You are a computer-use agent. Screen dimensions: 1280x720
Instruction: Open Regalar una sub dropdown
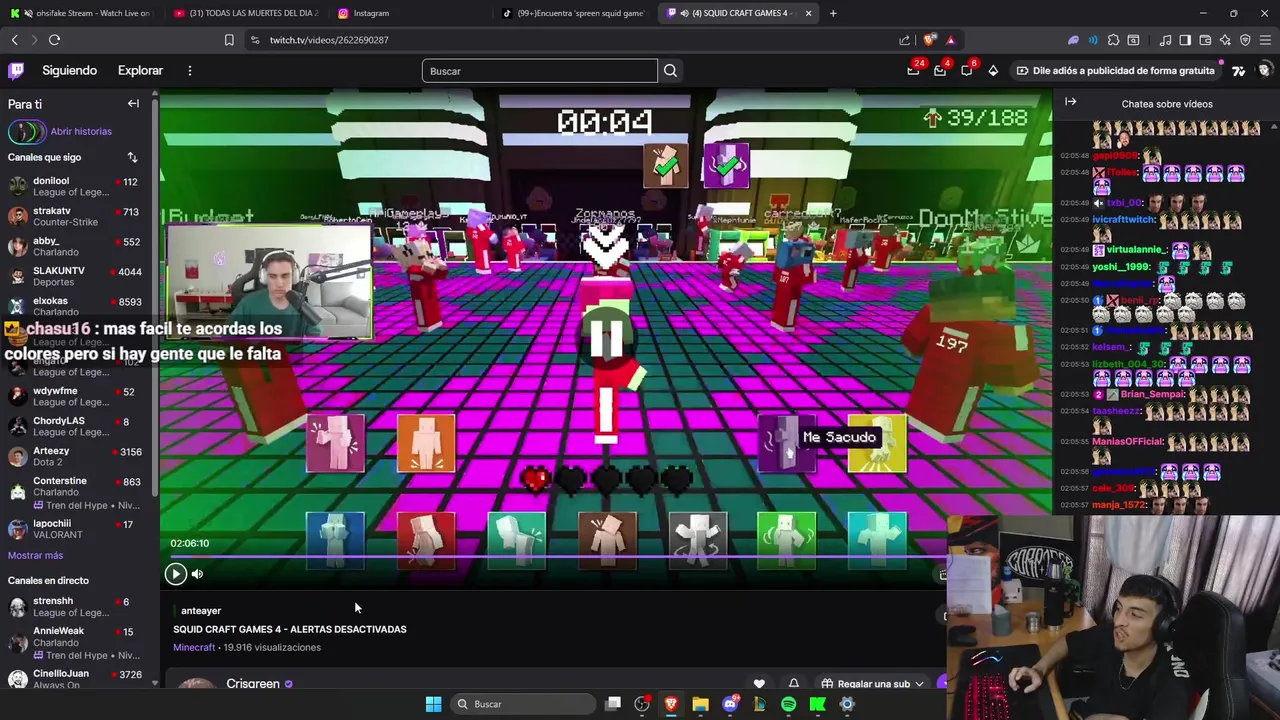[x=872, y=684]
